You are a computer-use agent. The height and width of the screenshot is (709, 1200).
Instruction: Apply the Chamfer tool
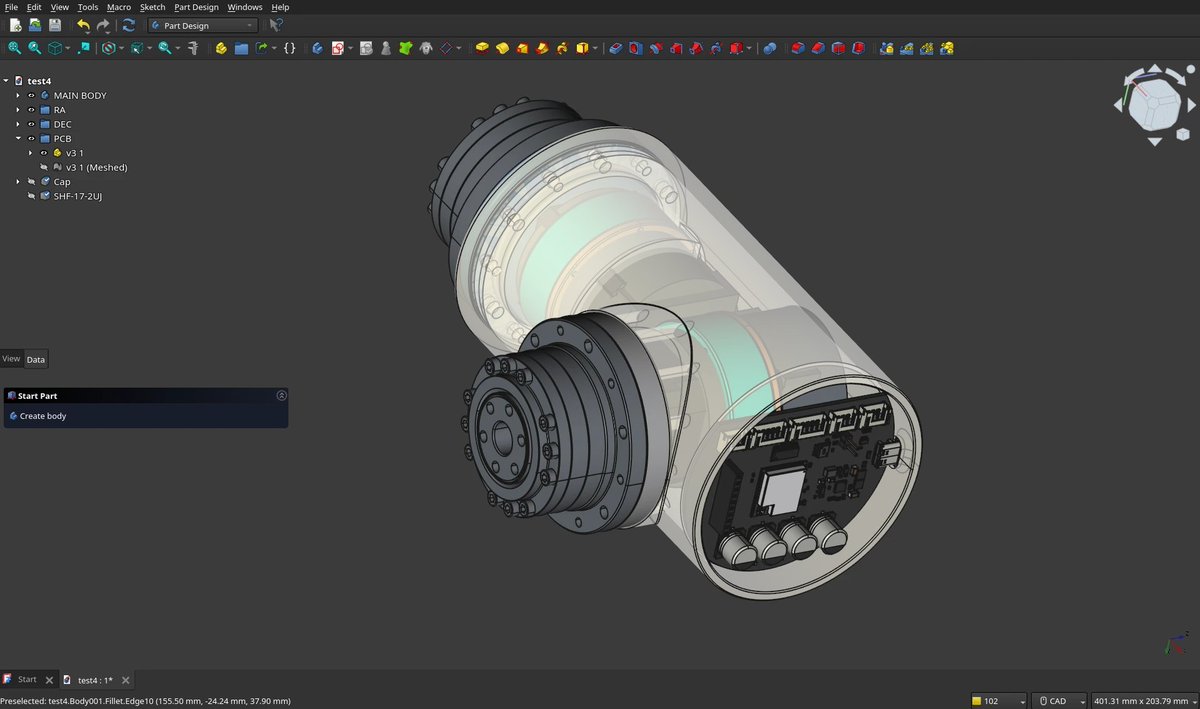[x=817, y=47]
